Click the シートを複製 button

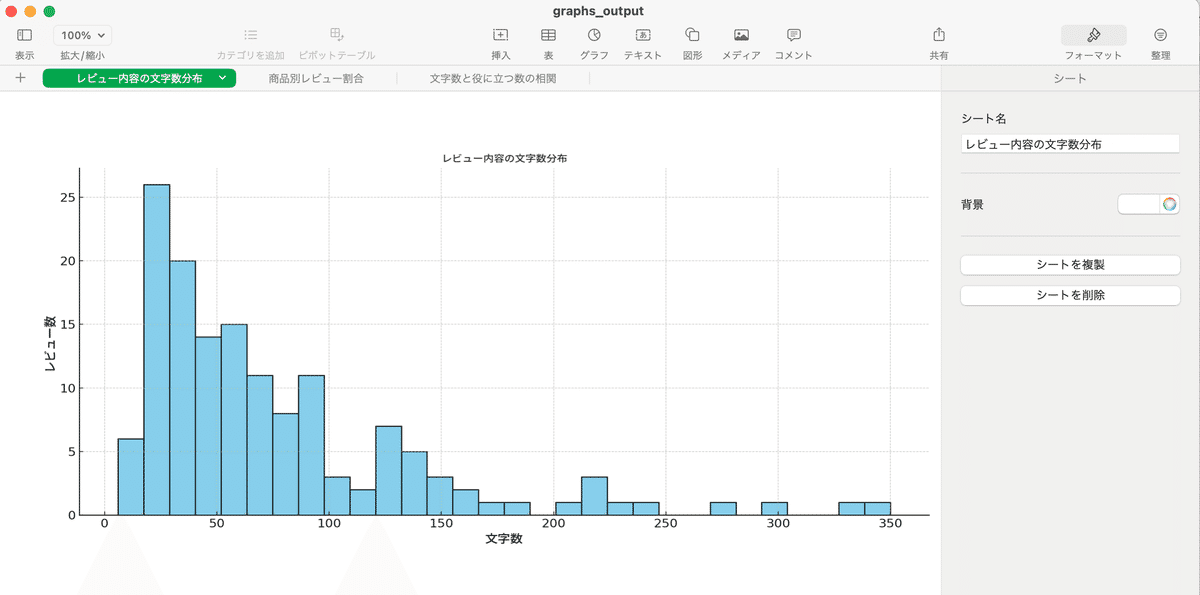1070,265
